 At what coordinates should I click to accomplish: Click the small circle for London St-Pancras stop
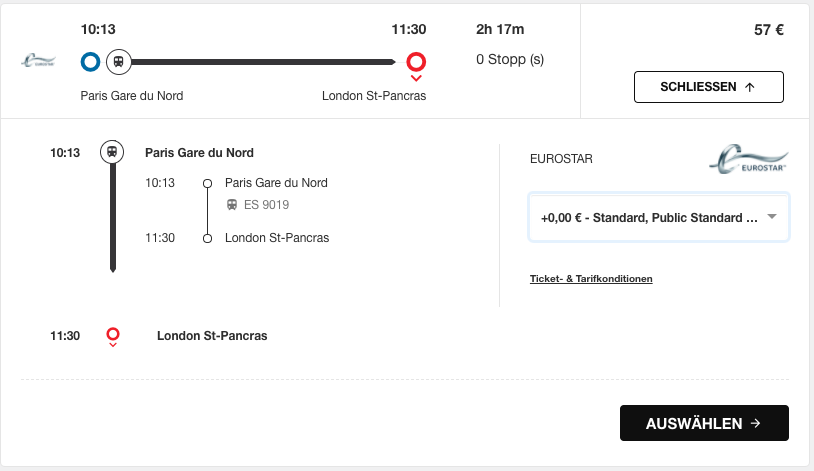pyautogui.click(x=207, y=238)
